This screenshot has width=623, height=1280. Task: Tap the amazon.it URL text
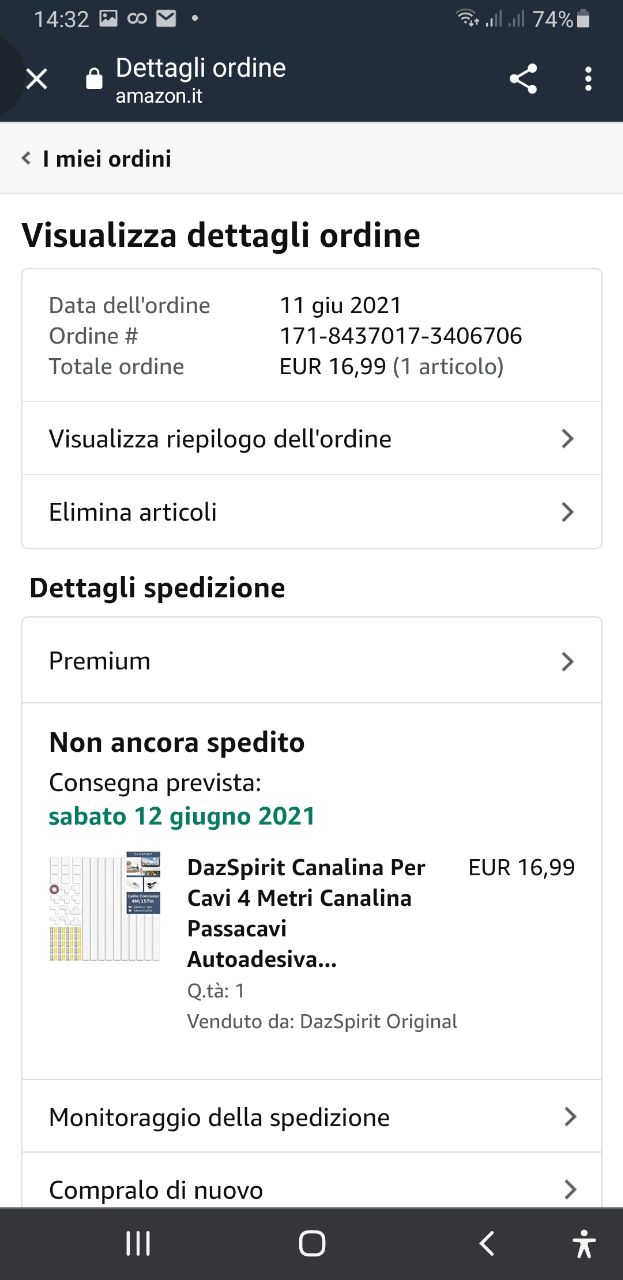158,97
